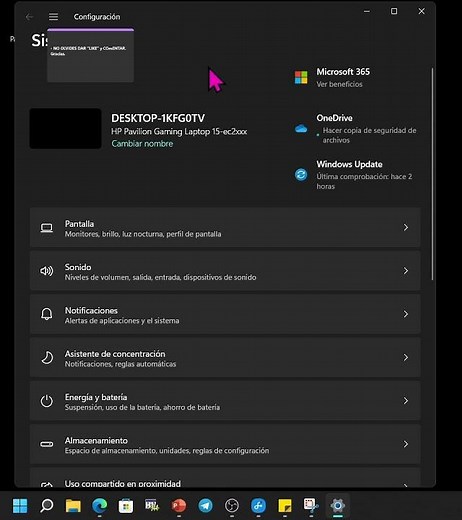This screenshot has width=462, height=520.
Task: Click the Microsoft 365 logo icon
Action: [301, 77]
